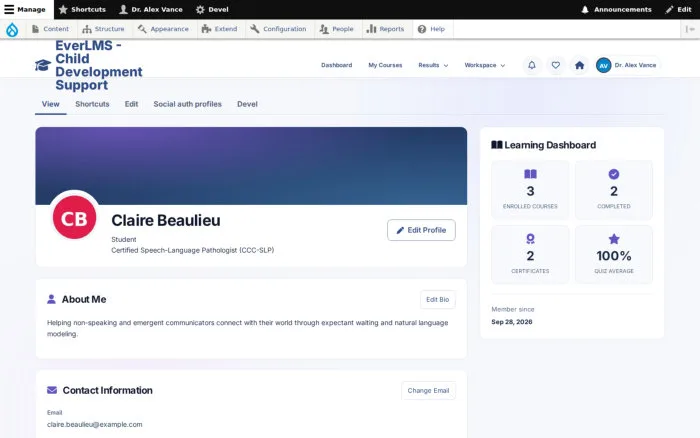
Task: Toggle Edit mode in the top bar
Action: click(x=678, y=9)
